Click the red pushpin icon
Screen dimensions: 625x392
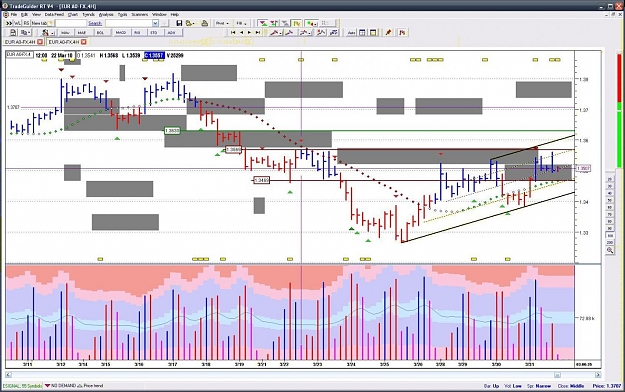click(388, 33)
